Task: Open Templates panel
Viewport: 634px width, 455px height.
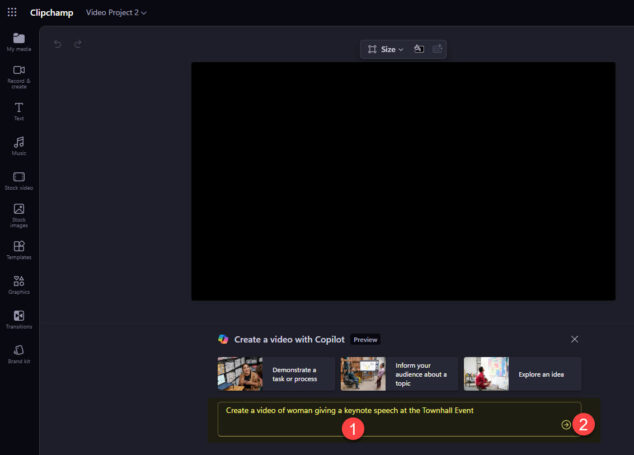Action: [x=19, y=250]
